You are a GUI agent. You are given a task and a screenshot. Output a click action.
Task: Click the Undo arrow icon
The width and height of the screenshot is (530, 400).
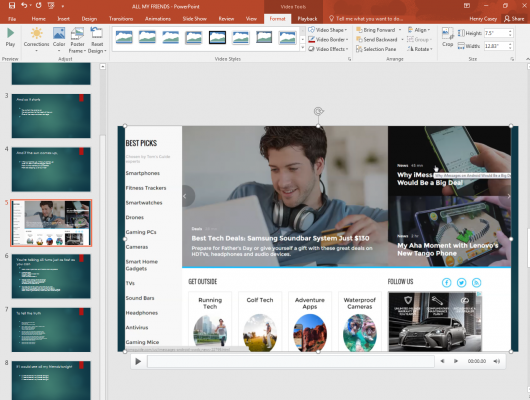click(24, 5)
